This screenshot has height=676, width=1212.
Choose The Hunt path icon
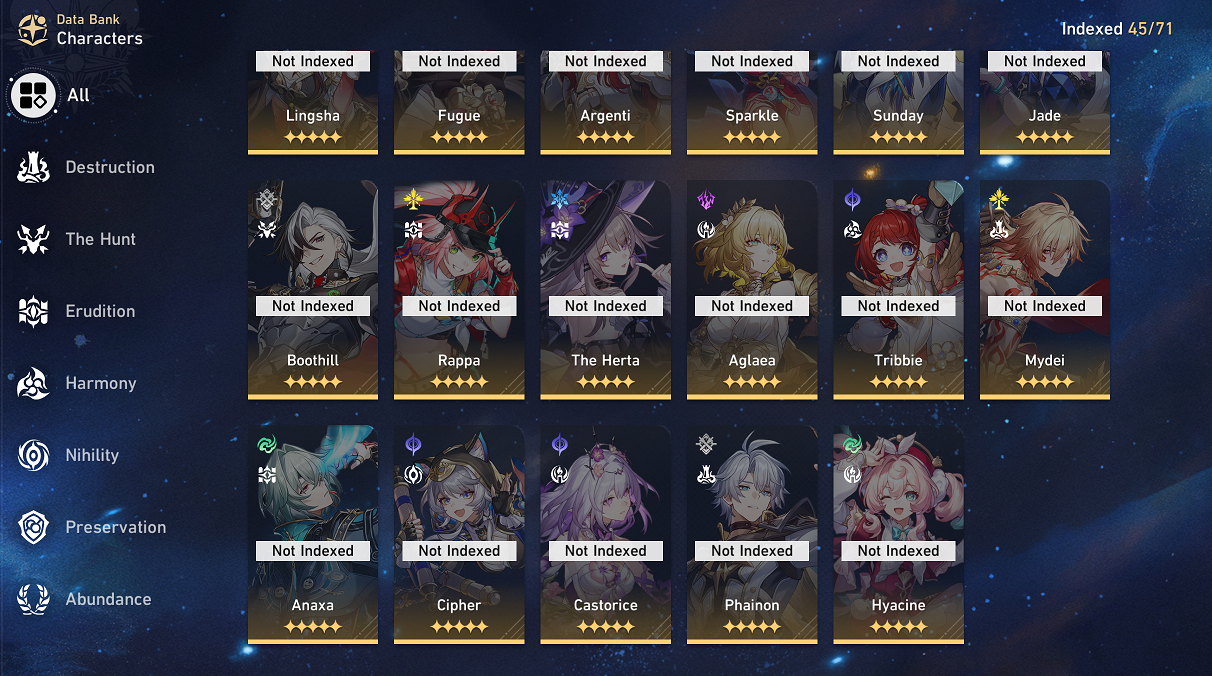tap(34, 240)
